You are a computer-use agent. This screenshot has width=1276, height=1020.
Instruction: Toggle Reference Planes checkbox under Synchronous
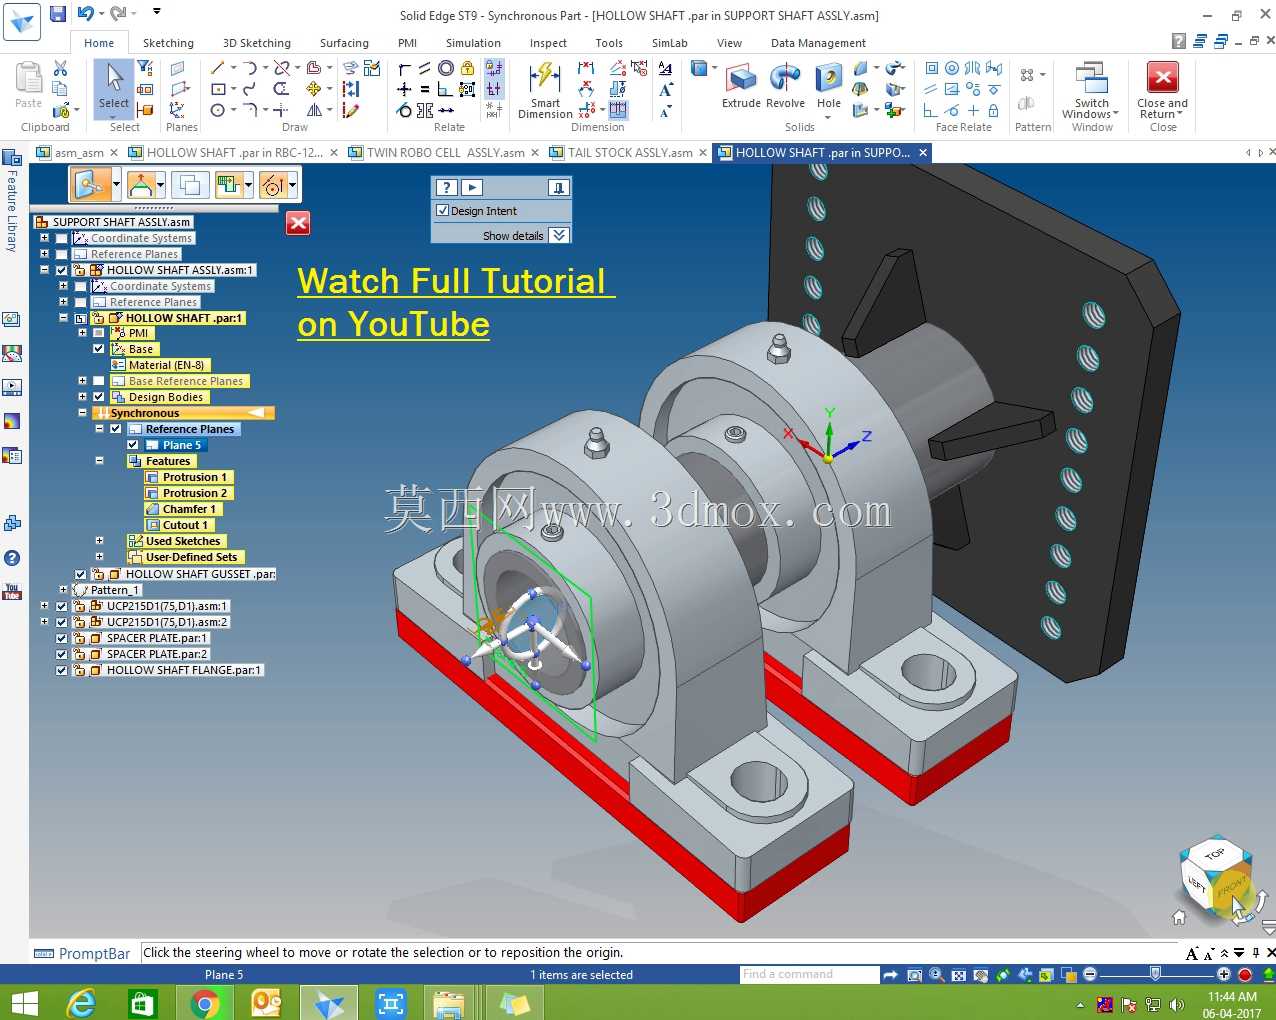point(116,429)
